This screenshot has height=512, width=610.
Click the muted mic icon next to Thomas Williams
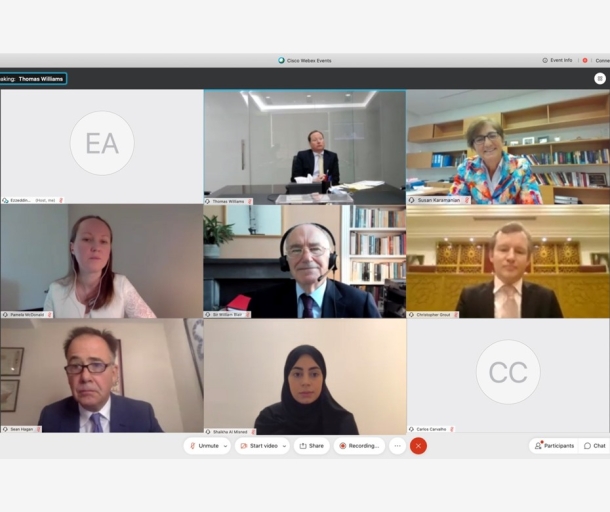tap(249, 202)
